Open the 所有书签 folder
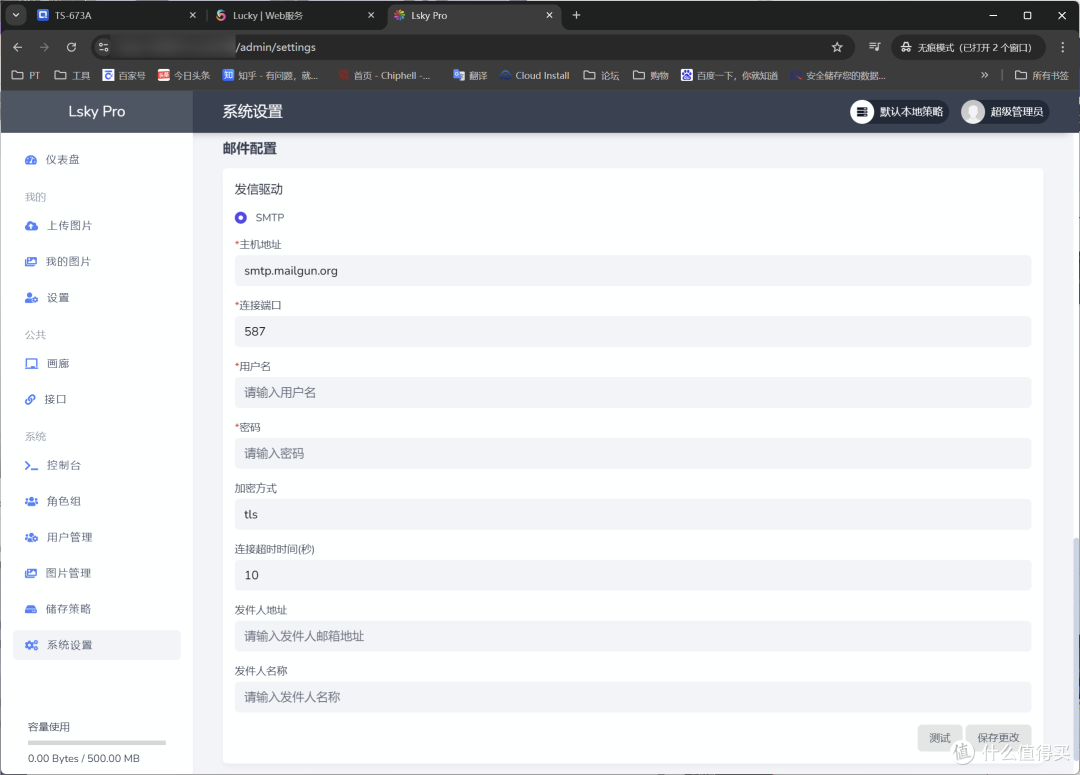The height and width of the screenshot is (775, 1080). (x=1041, y=76)
